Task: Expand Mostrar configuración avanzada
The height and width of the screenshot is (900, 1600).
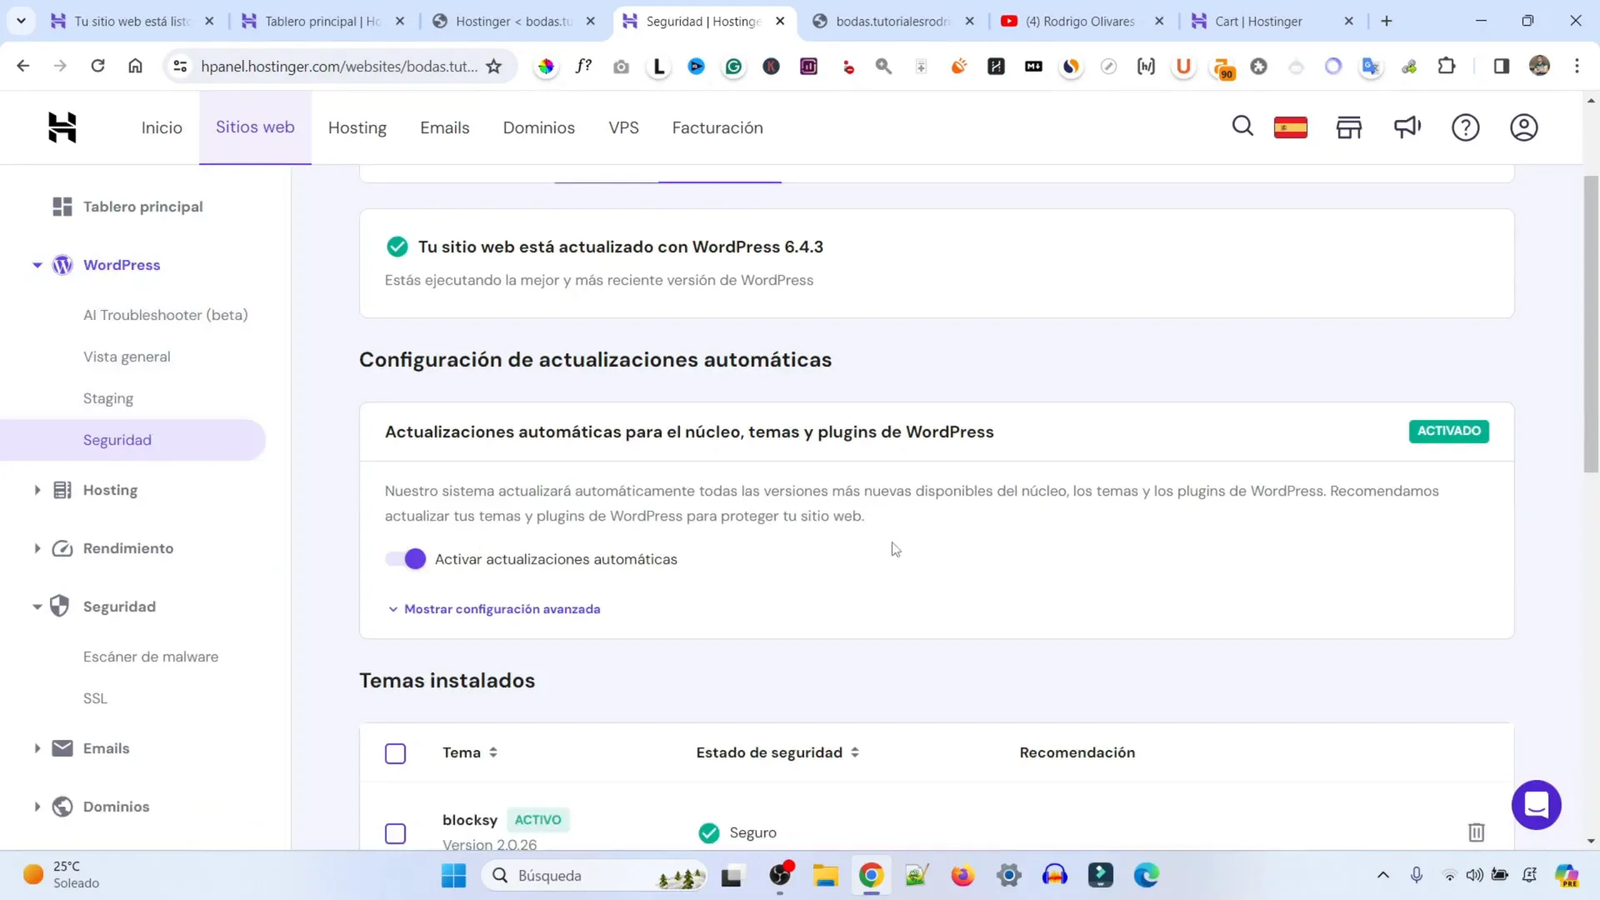Action: click(x=494, y=609)
